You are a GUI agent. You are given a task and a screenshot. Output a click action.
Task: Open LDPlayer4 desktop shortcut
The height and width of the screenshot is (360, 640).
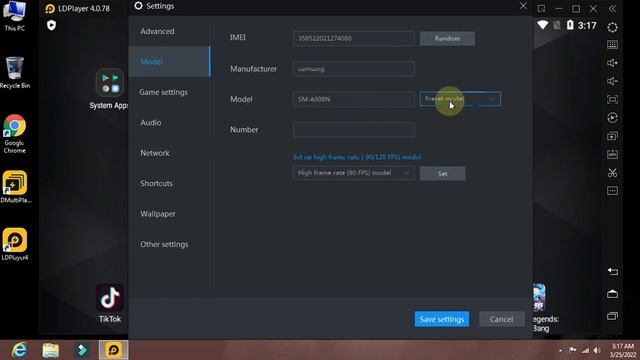[x=15, y=244]
